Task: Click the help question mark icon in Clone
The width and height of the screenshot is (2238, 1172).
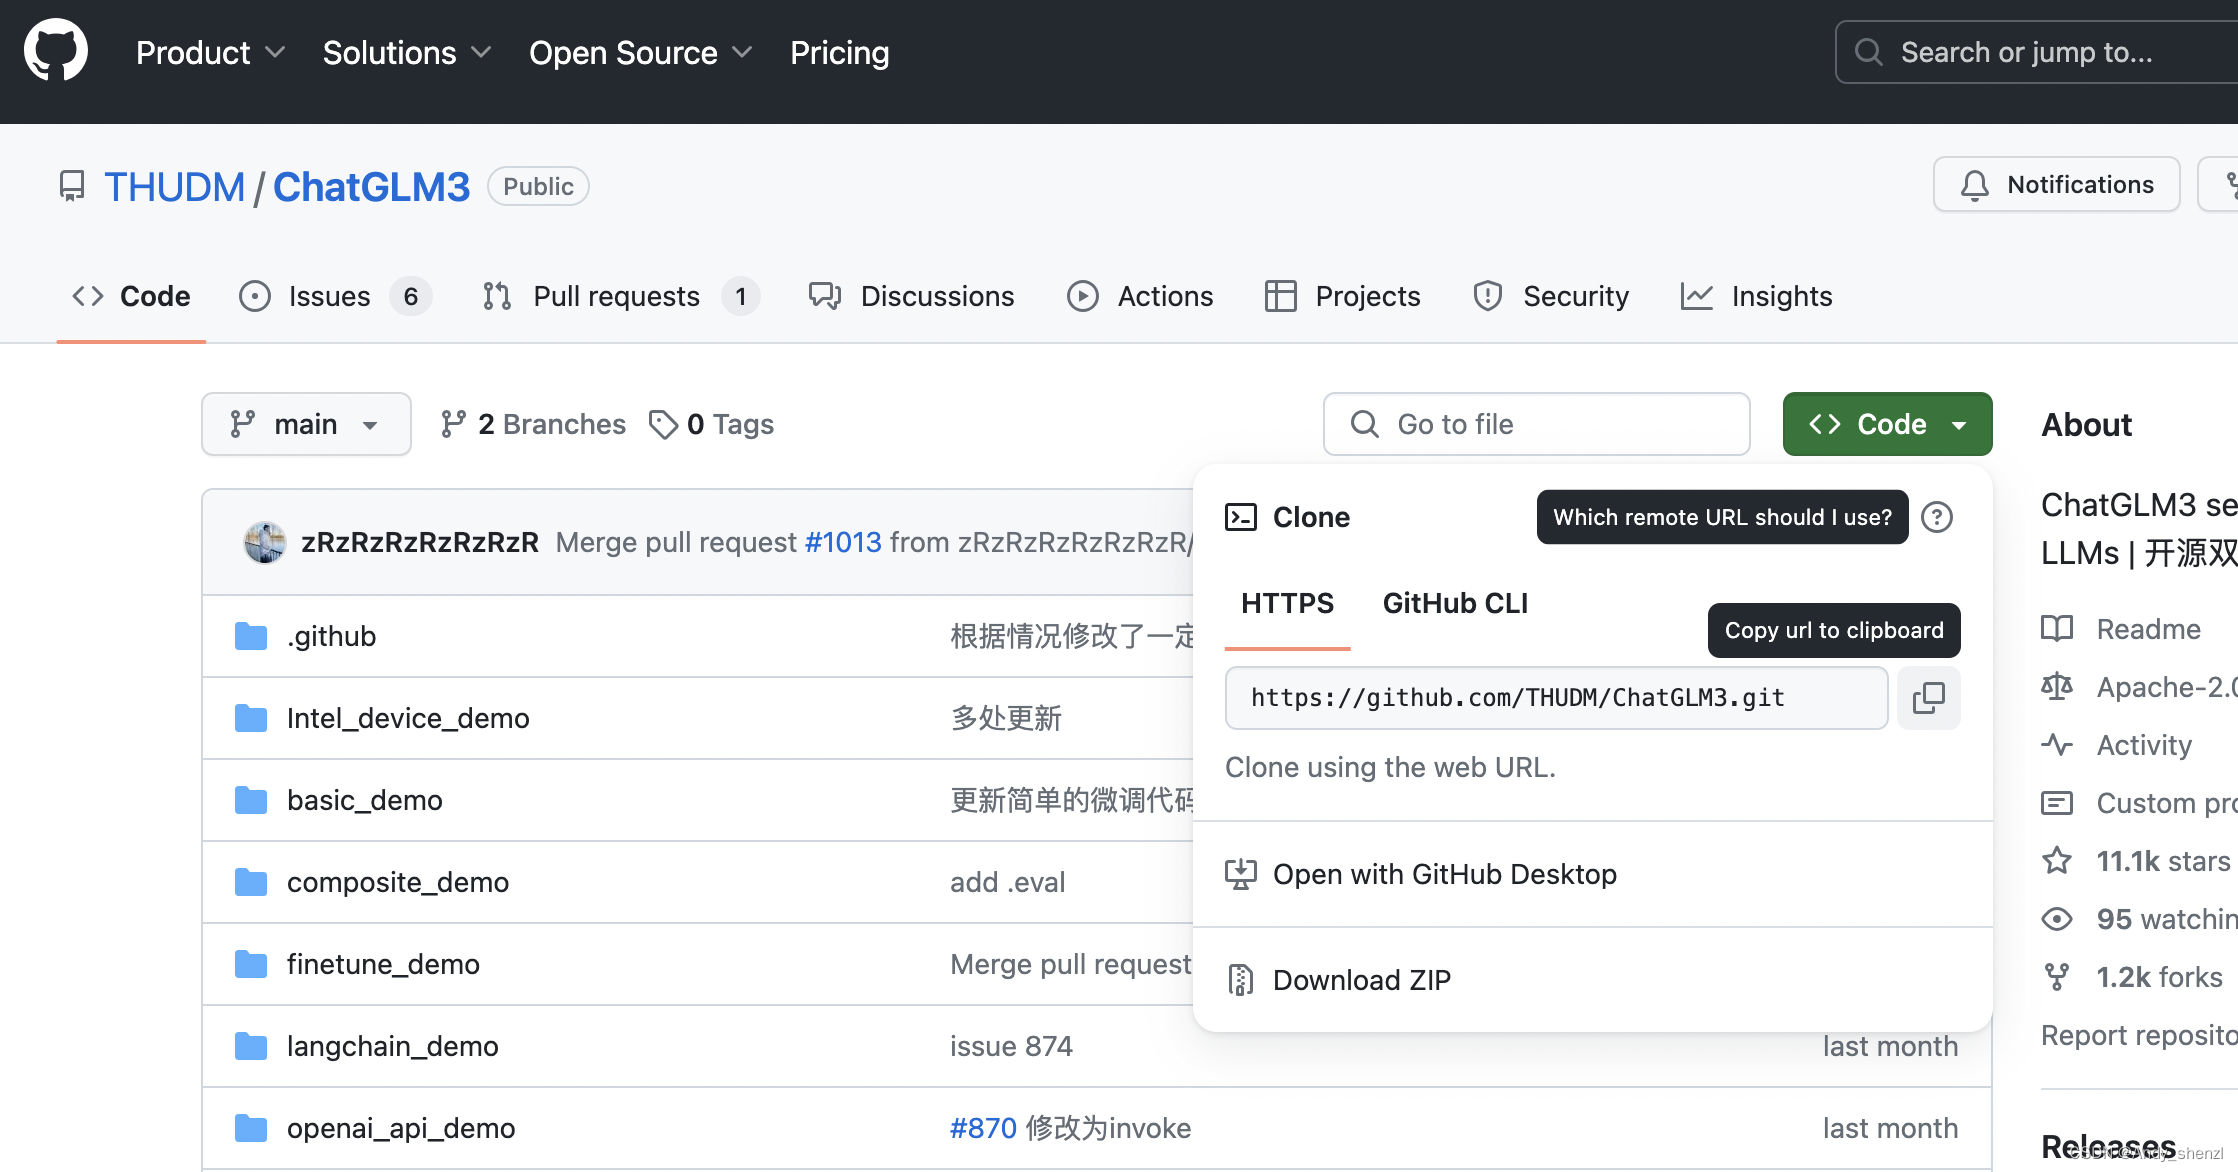Action: [x=1937, y=517]
